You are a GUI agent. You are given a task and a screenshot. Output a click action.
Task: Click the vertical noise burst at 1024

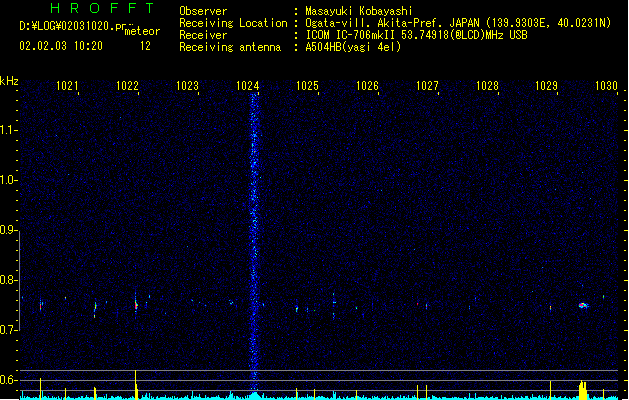coord(254,241)
